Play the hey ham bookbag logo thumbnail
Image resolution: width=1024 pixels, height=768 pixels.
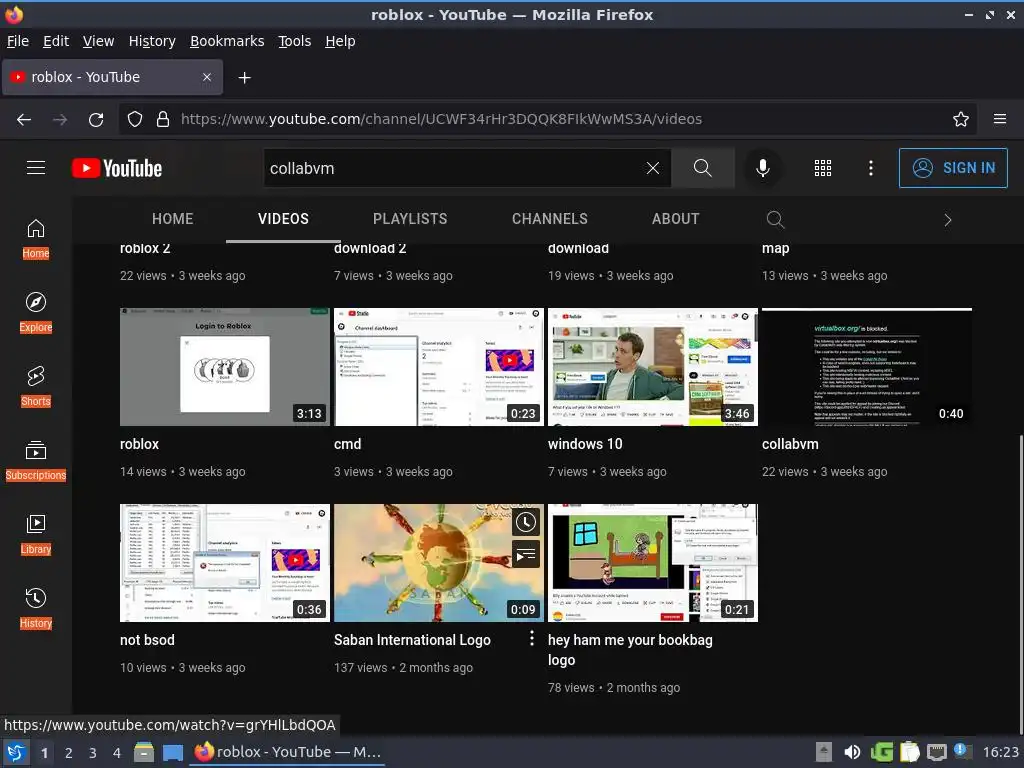coord(653,563)
